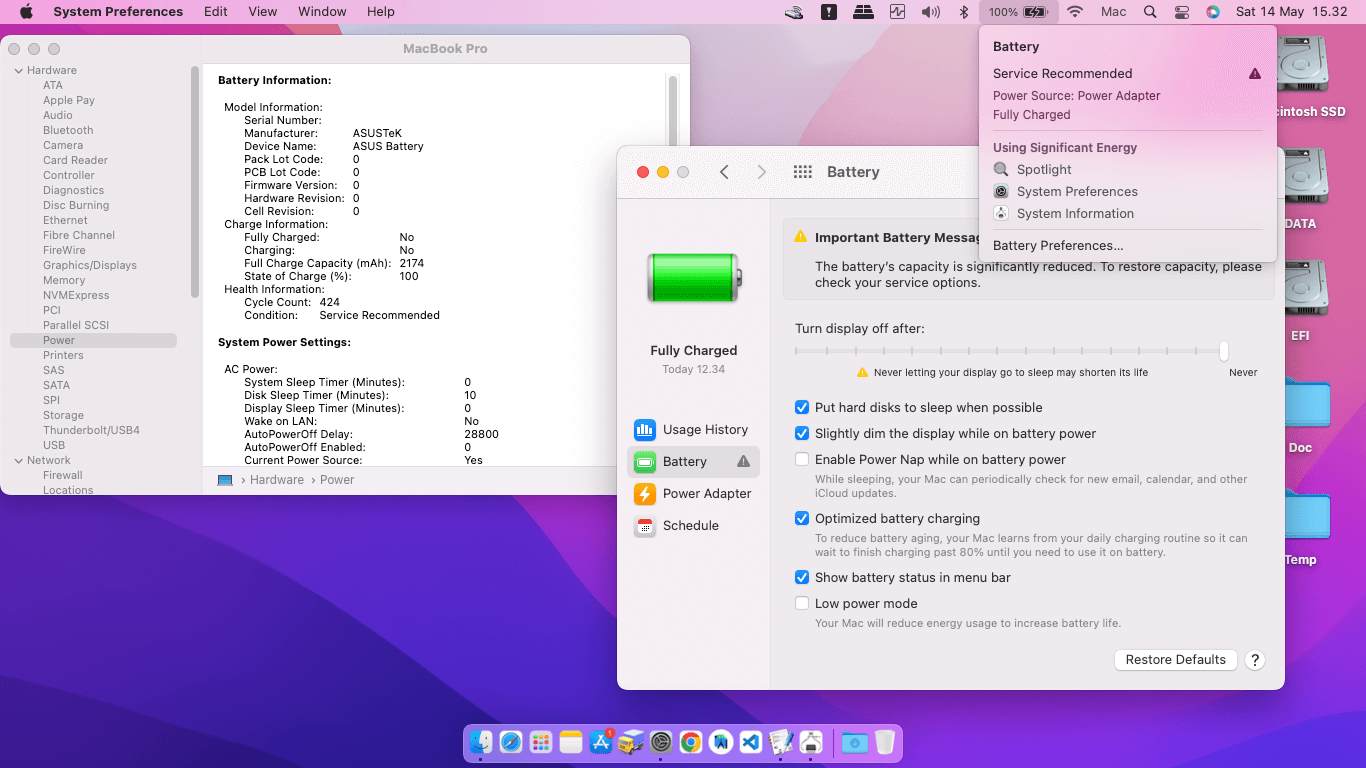
Task: Open the View menu
Action: click(263, 12)
